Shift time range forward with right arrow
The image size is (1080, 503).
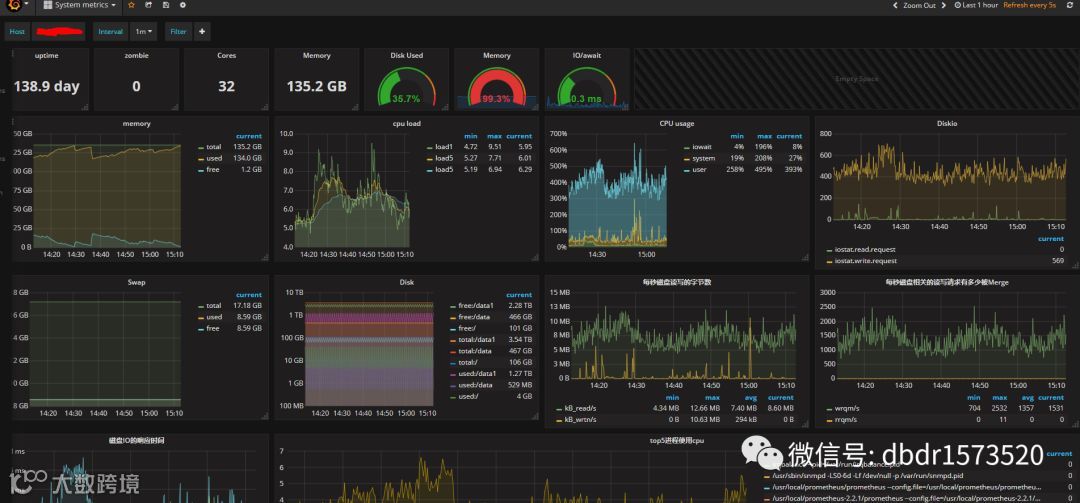[945, 6]
